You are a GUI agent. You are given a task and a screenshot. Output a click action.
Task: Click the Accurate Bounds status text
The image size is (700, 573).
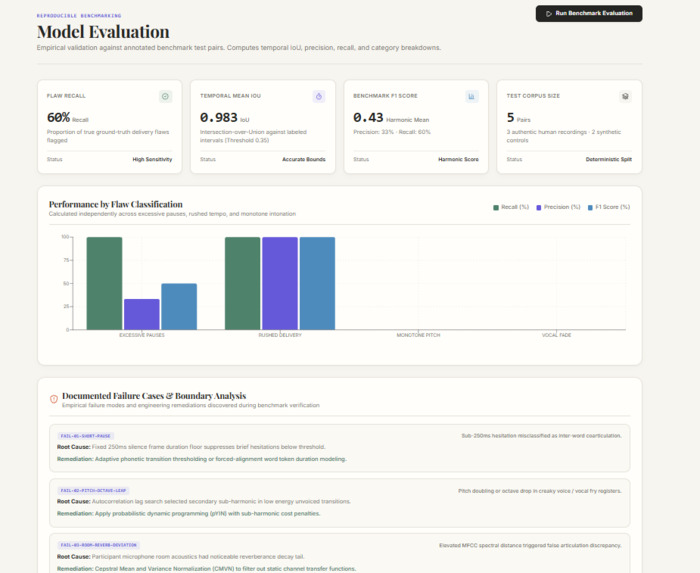[x=304, y=159]
